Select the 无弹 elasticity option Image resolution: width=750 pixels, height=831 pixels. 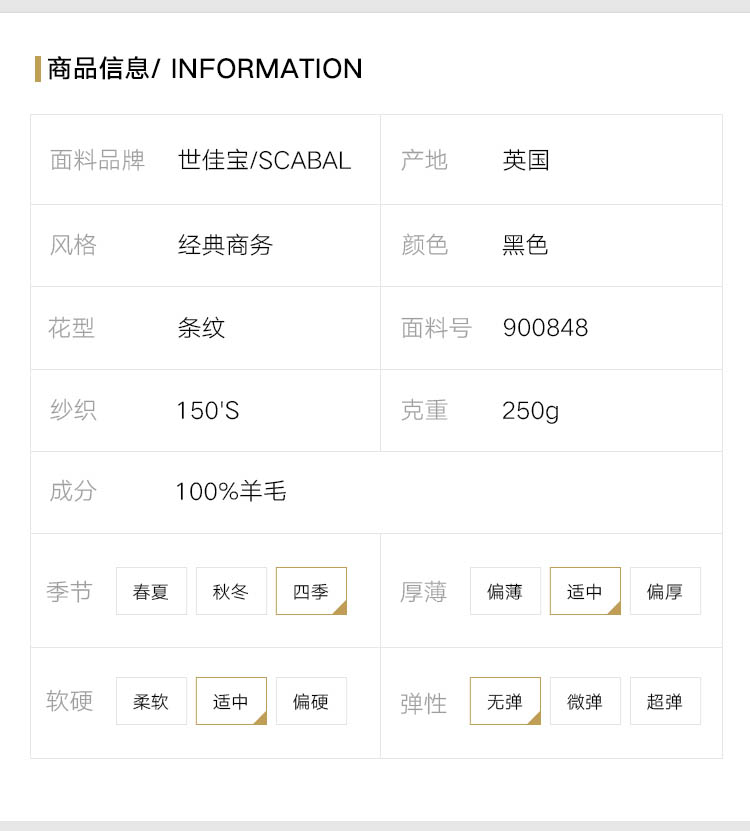coord(505,701)
